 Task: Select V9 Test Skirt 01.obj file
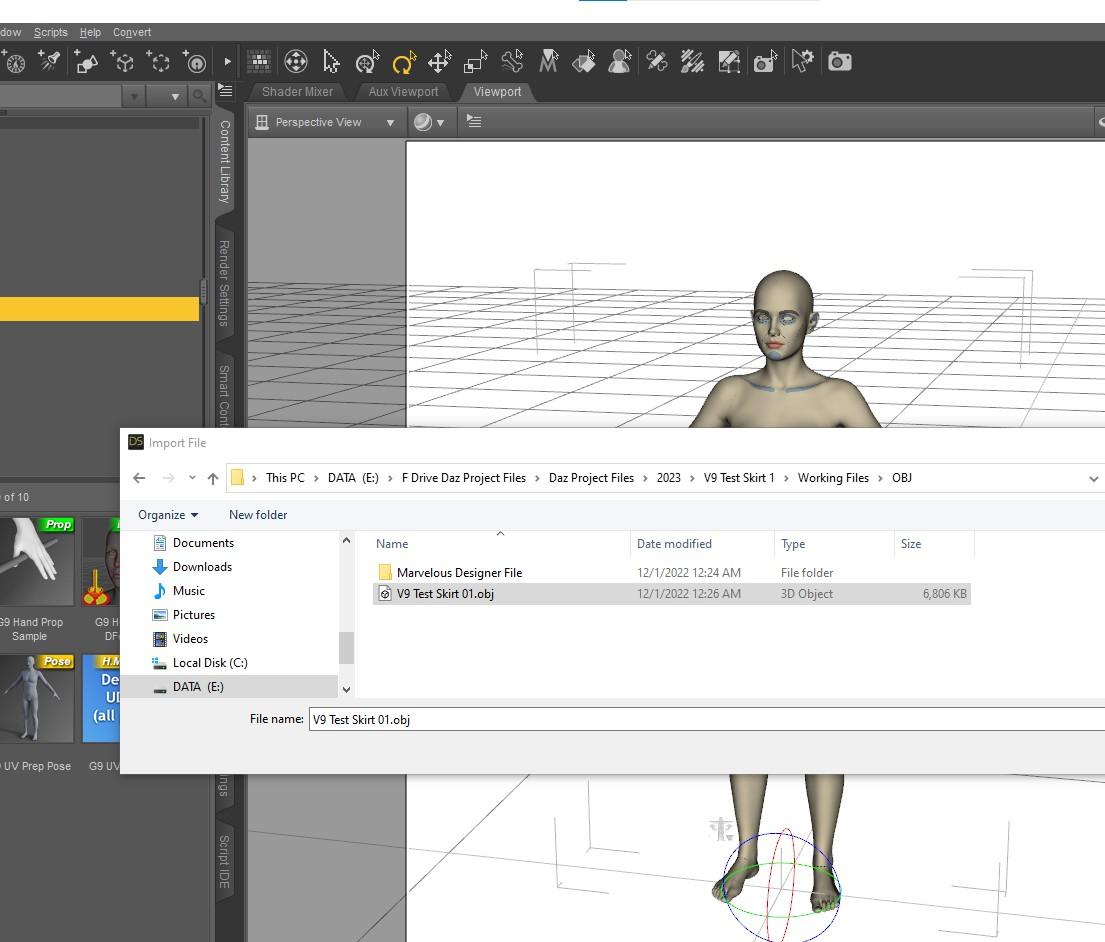445,594
